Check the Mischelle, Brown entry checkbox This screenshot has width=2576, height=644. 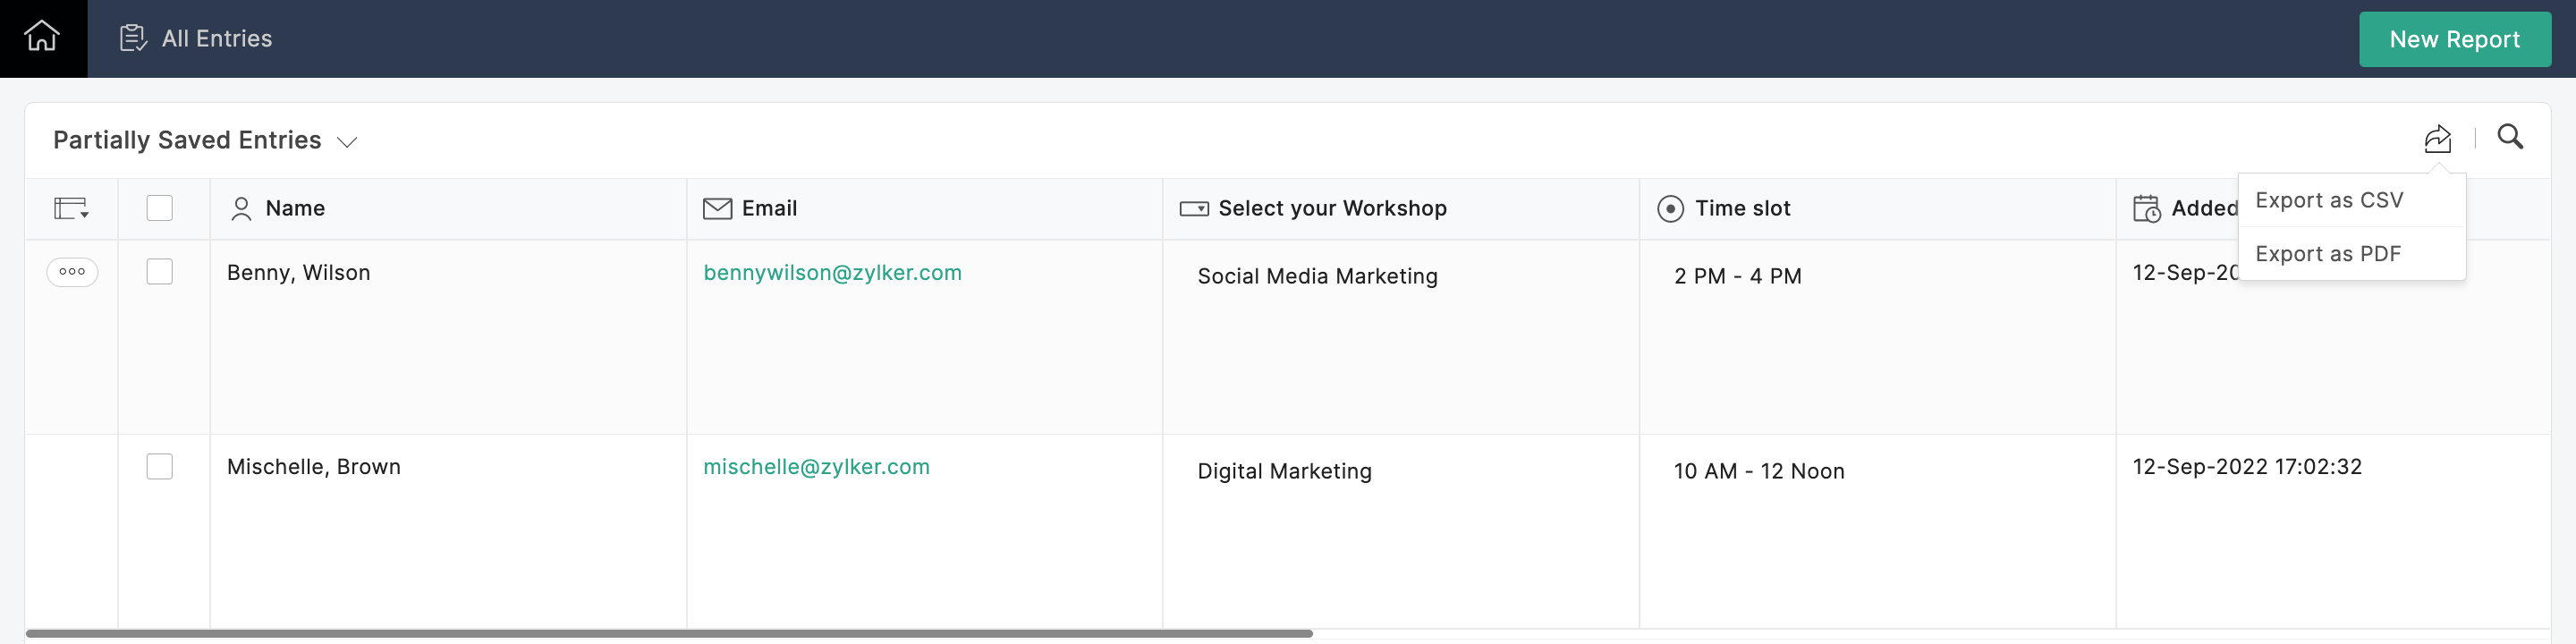pyautogui.click(x=160, y=466)
